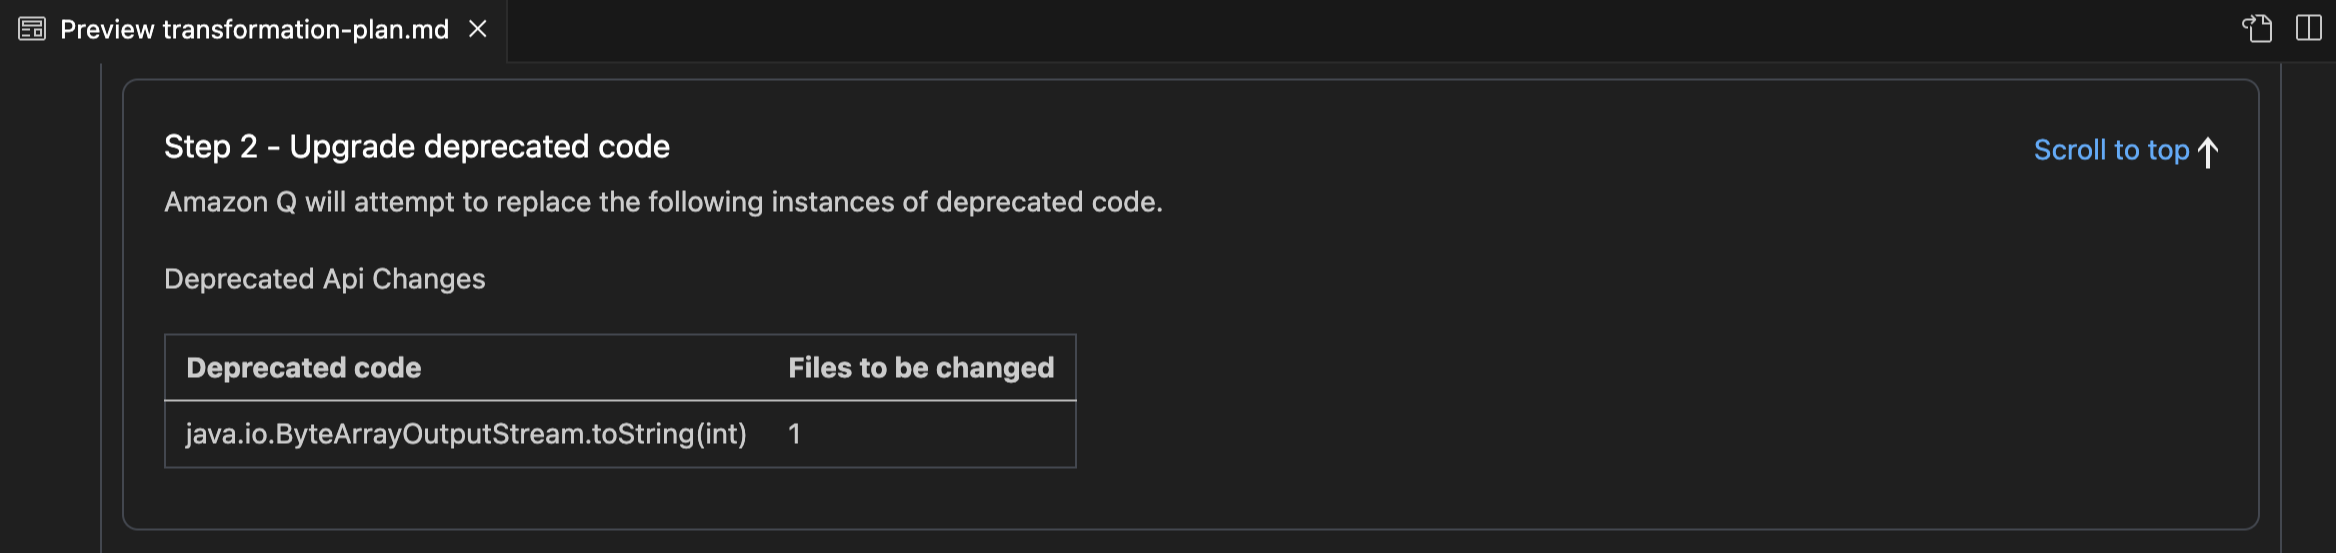This screenshot has height=553, width=2336.
Task: Click the Show Source icon in editor toolbar
Action: (x=2257, y=28)
